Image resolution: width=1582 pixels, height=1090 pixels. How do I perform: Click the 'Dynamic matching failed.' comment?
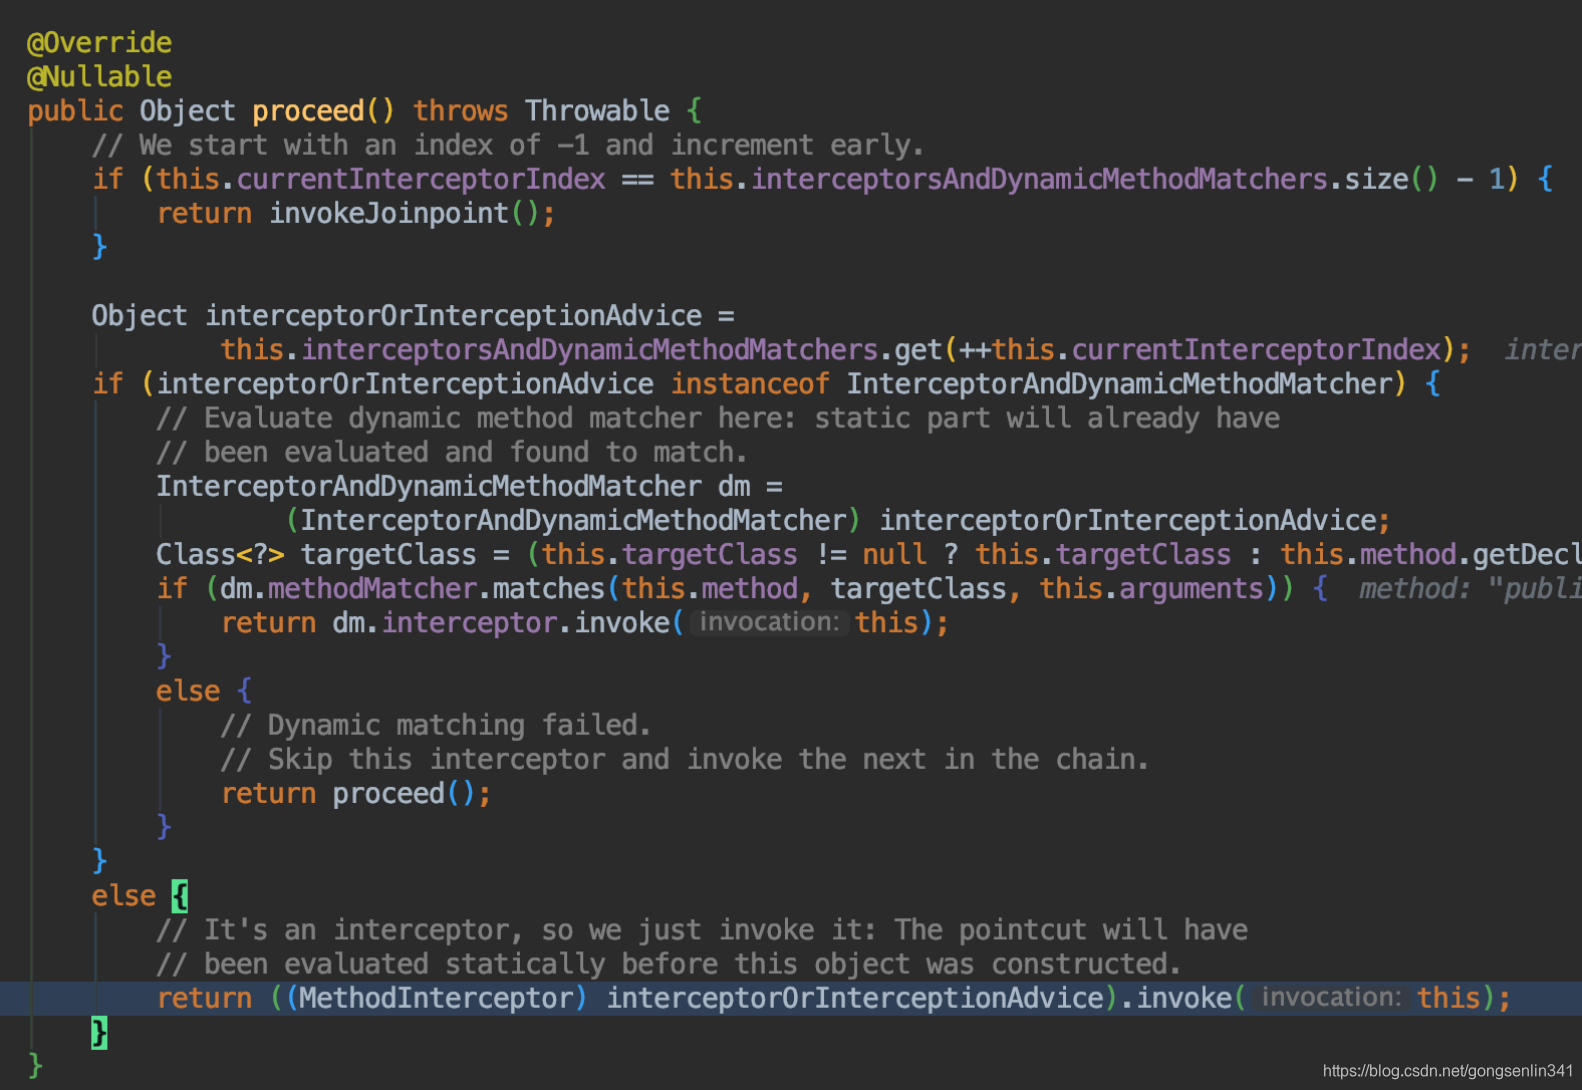click(x=435, y=726)
